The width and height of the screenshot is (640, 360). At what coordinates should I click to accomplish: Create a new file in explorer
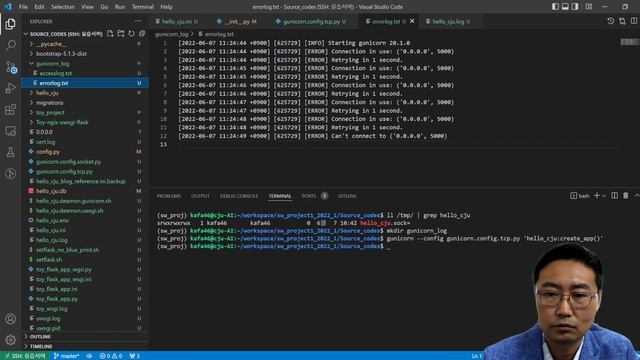click(x=110, y=33)
